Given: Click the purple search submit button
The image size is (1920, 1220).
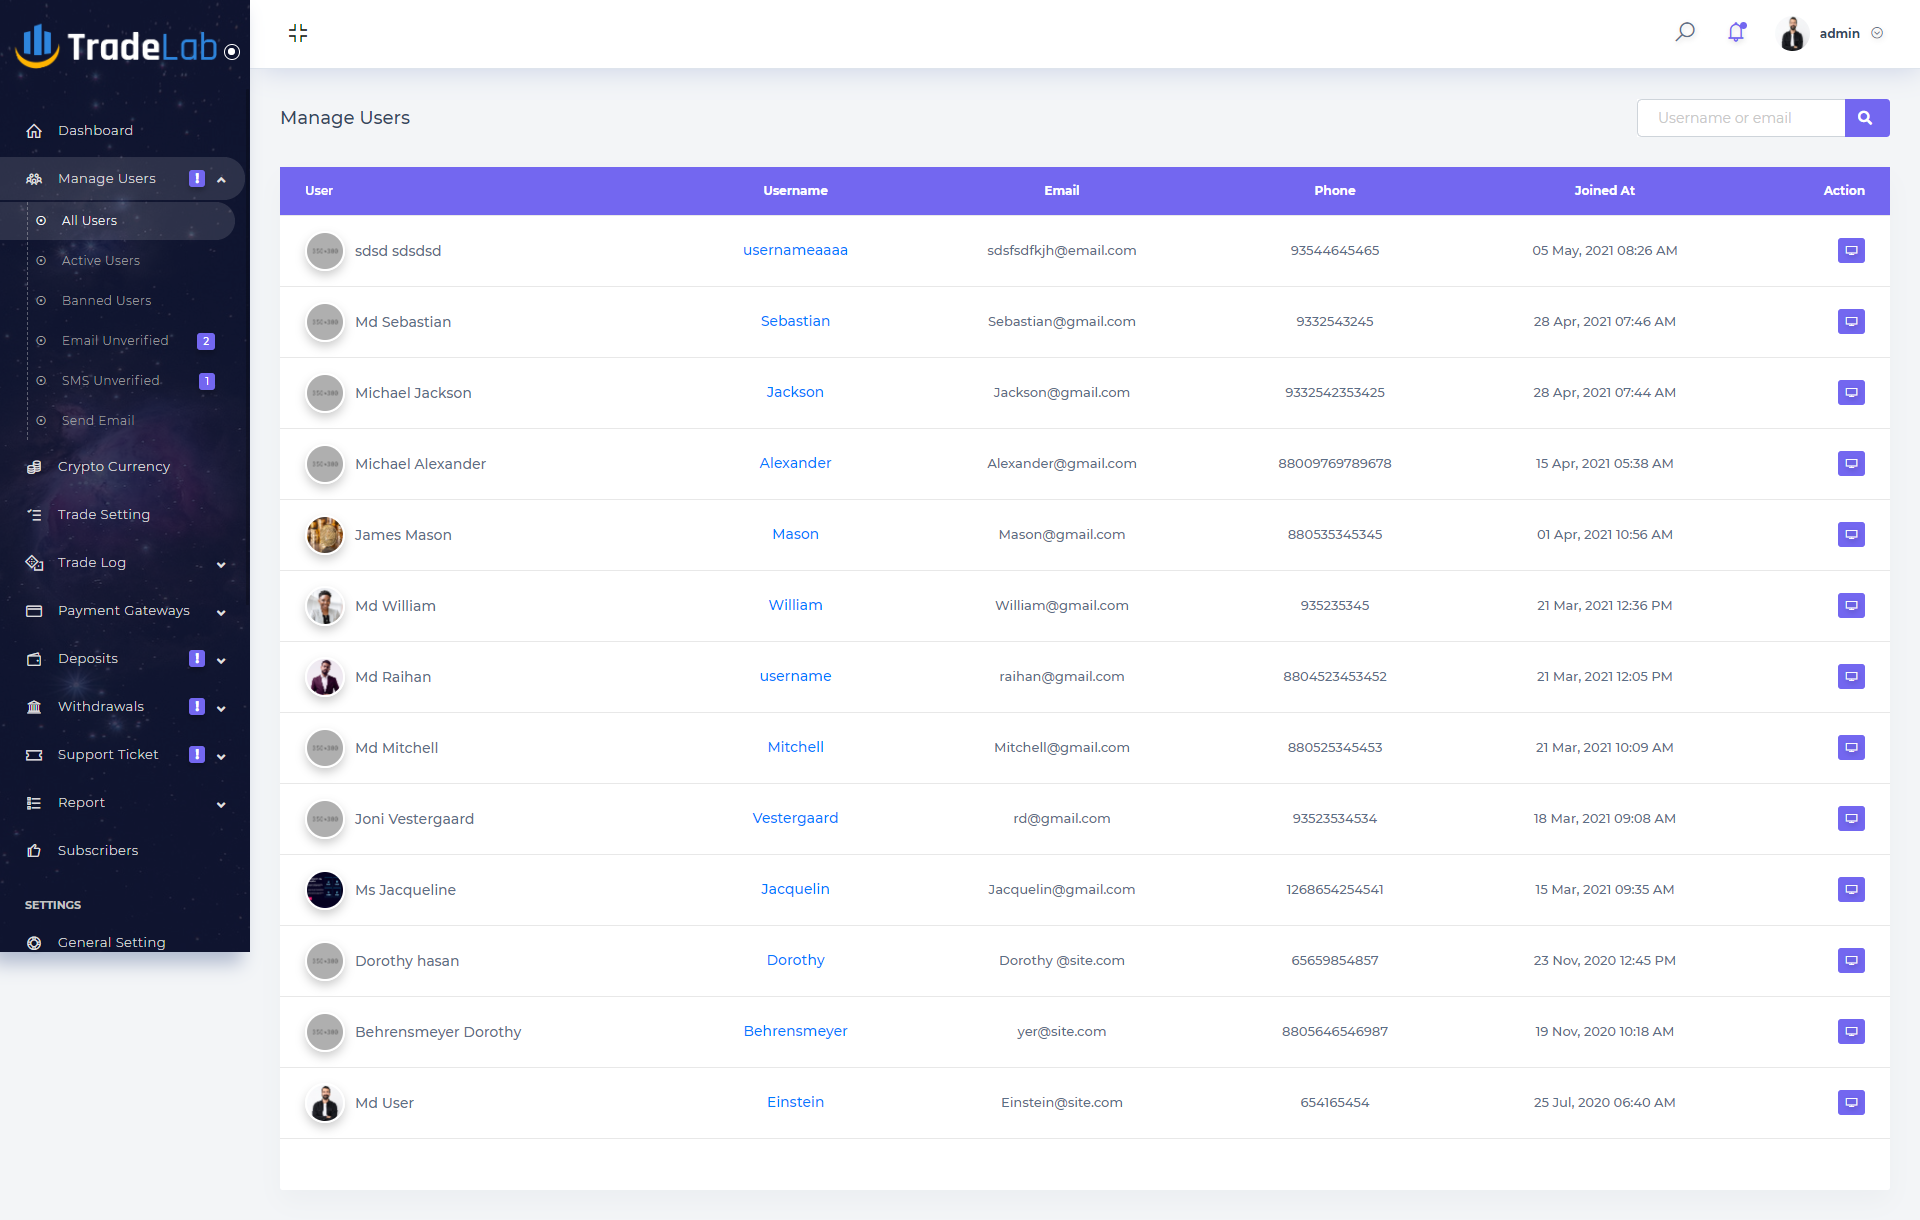Looking at the screenshot, I should (1865, 118).
